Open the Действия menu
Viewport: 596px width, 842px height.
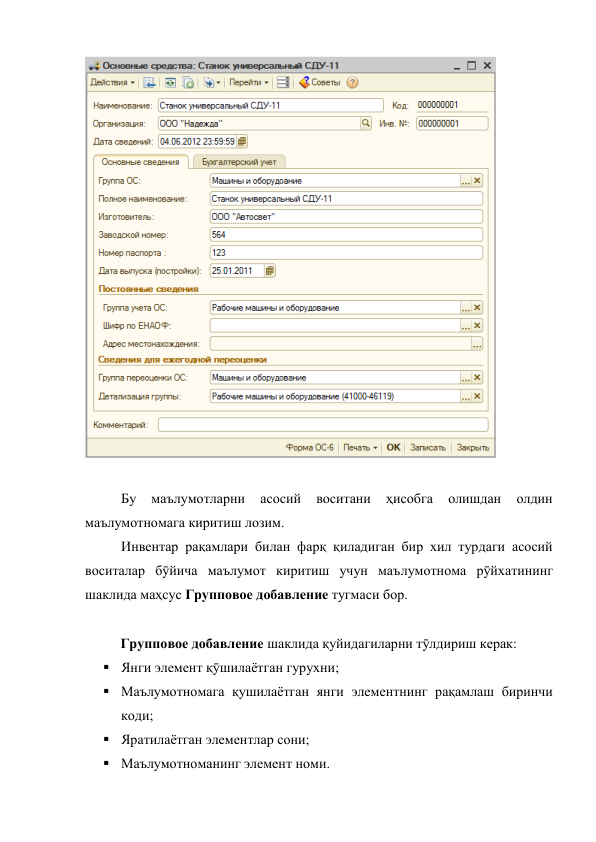click(x=112, y=83)
